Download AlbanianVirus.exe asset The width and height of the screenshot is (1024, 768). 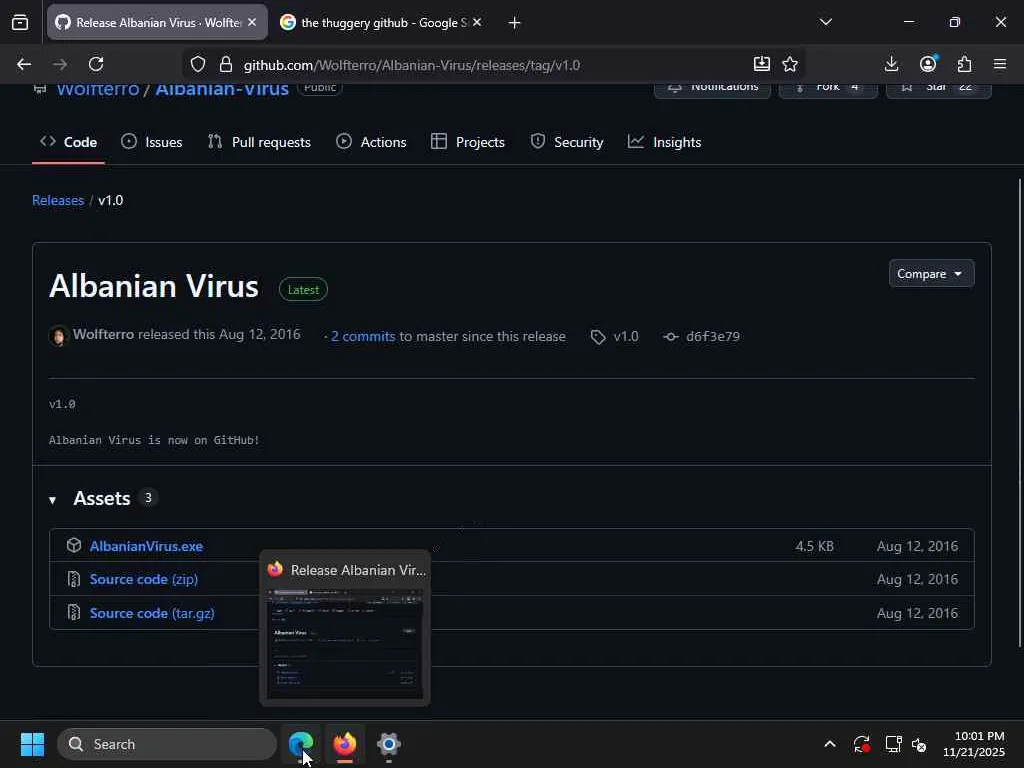146,546
